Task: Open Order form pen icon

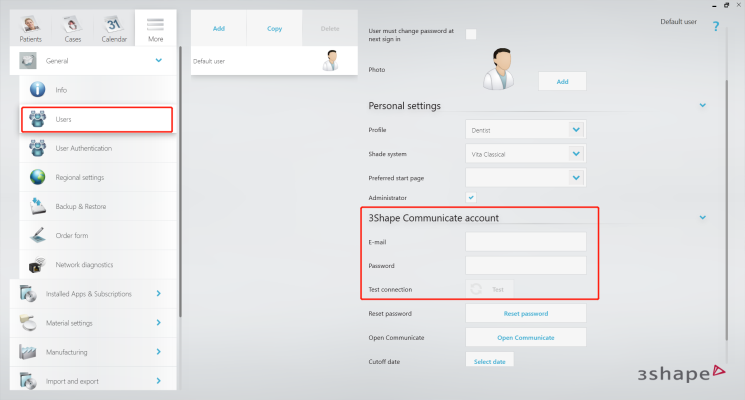Action: point(38,235)
